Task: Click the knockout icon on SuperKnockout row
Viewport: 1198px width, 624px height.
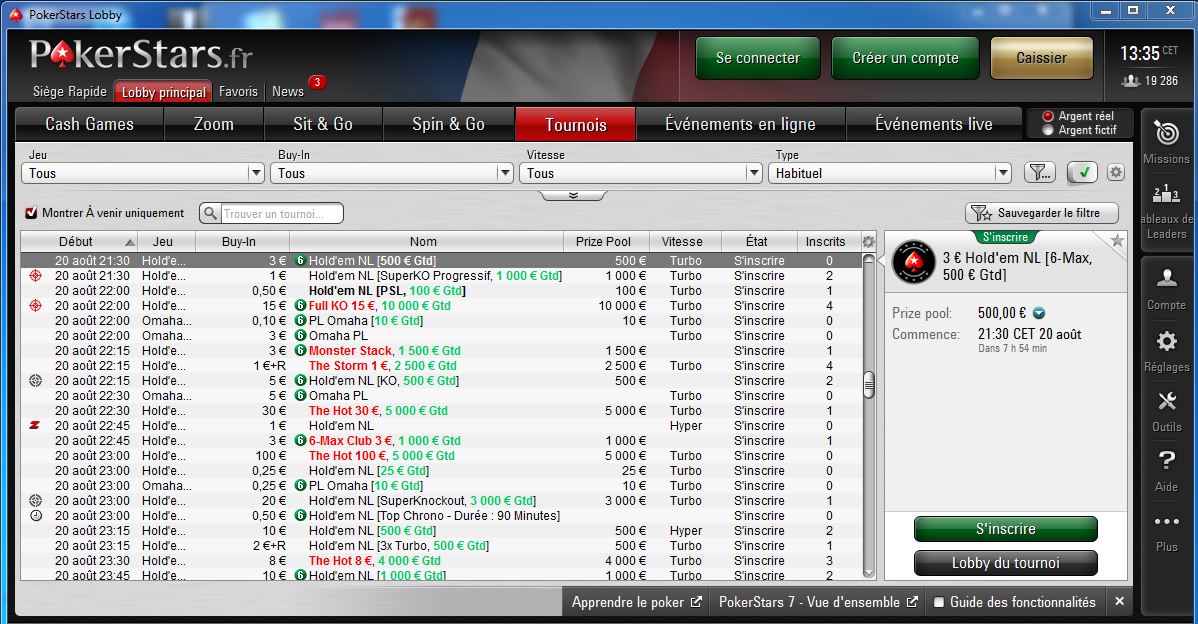Action: click(x=35, y=501)
